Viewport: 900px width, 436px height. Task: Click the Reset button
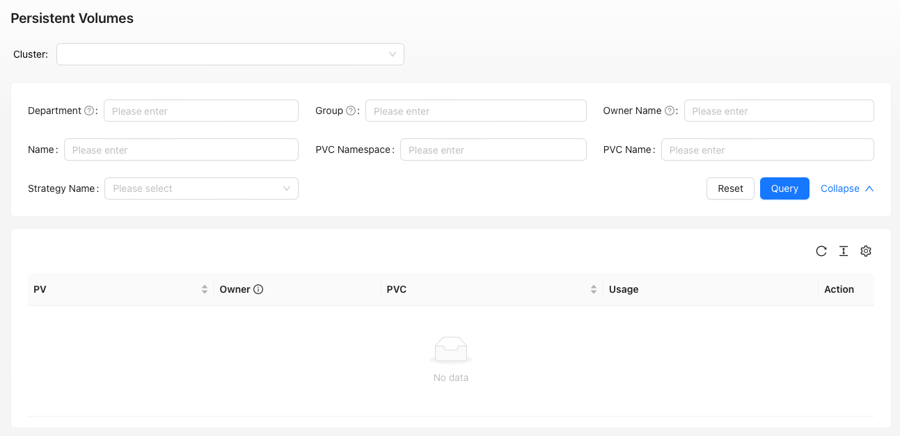pyautogui.click(x=730, y=188)
